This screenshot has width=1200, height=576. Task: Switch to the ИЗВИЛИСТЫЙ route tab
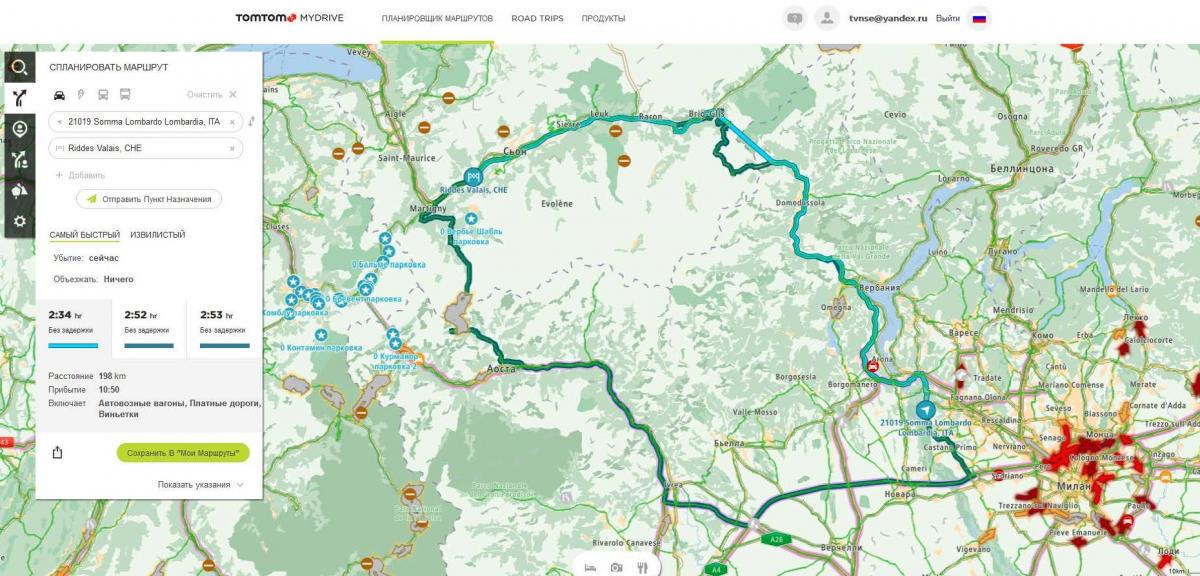point(157,235)
